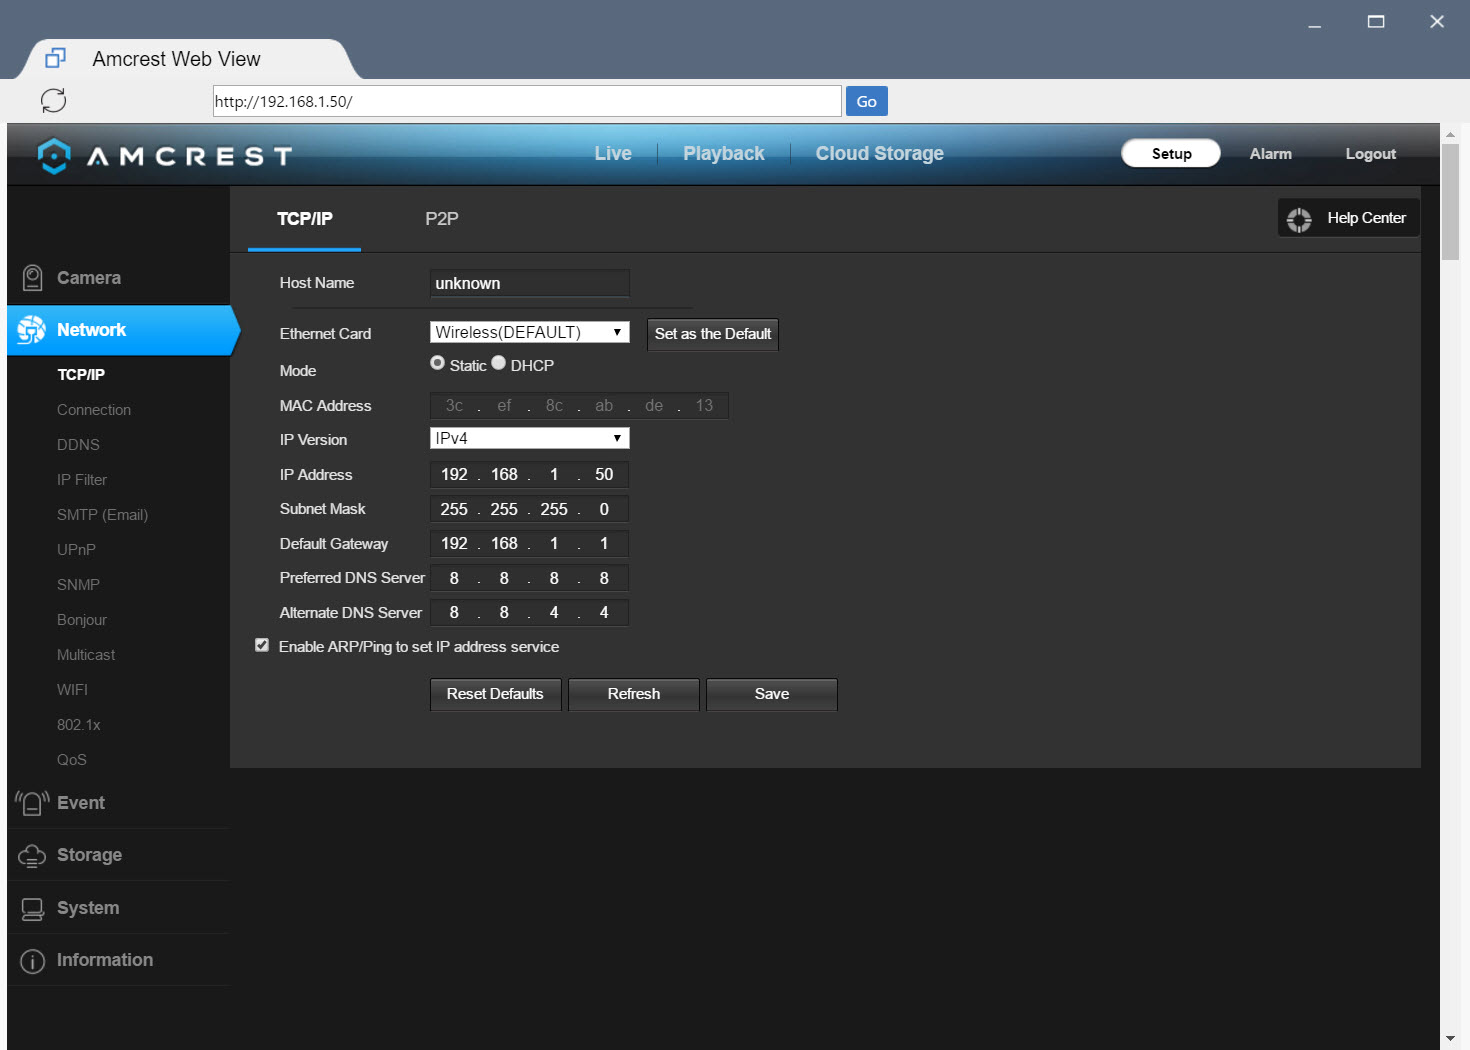Viewport: 1470px width, 1050px height.
Task: Click Set as the Default button
Action: point(713,334)
